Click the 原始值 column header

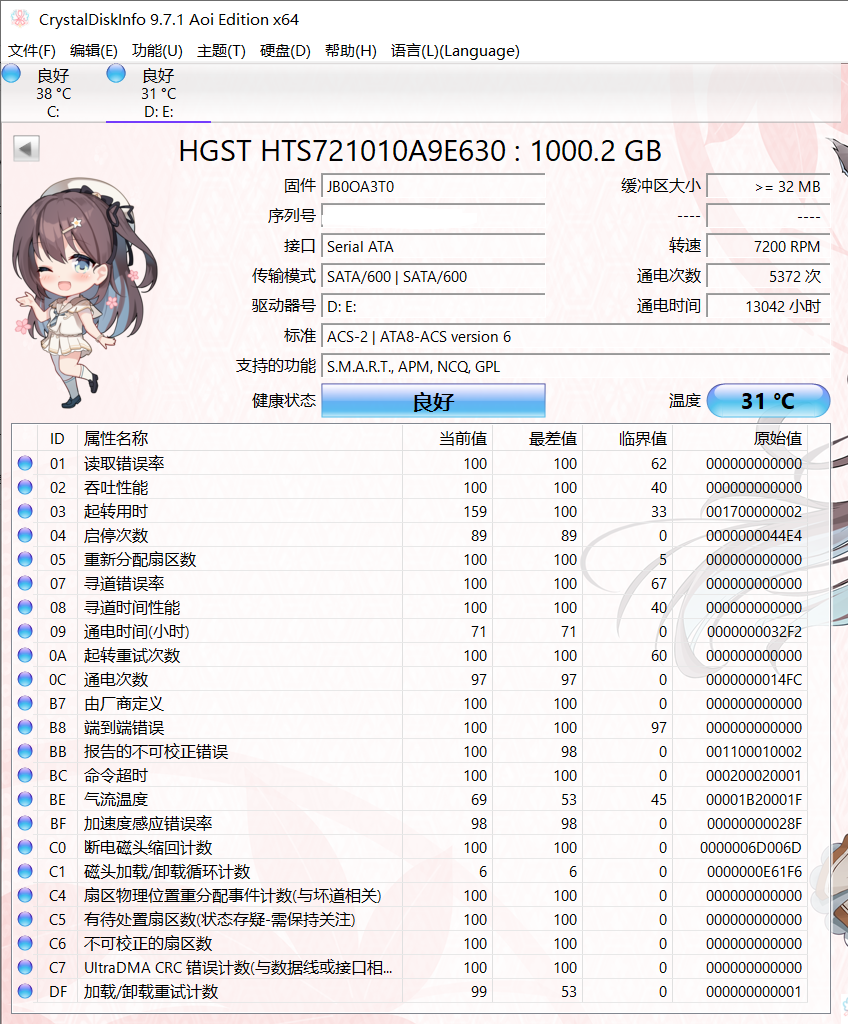click(740, 438)
